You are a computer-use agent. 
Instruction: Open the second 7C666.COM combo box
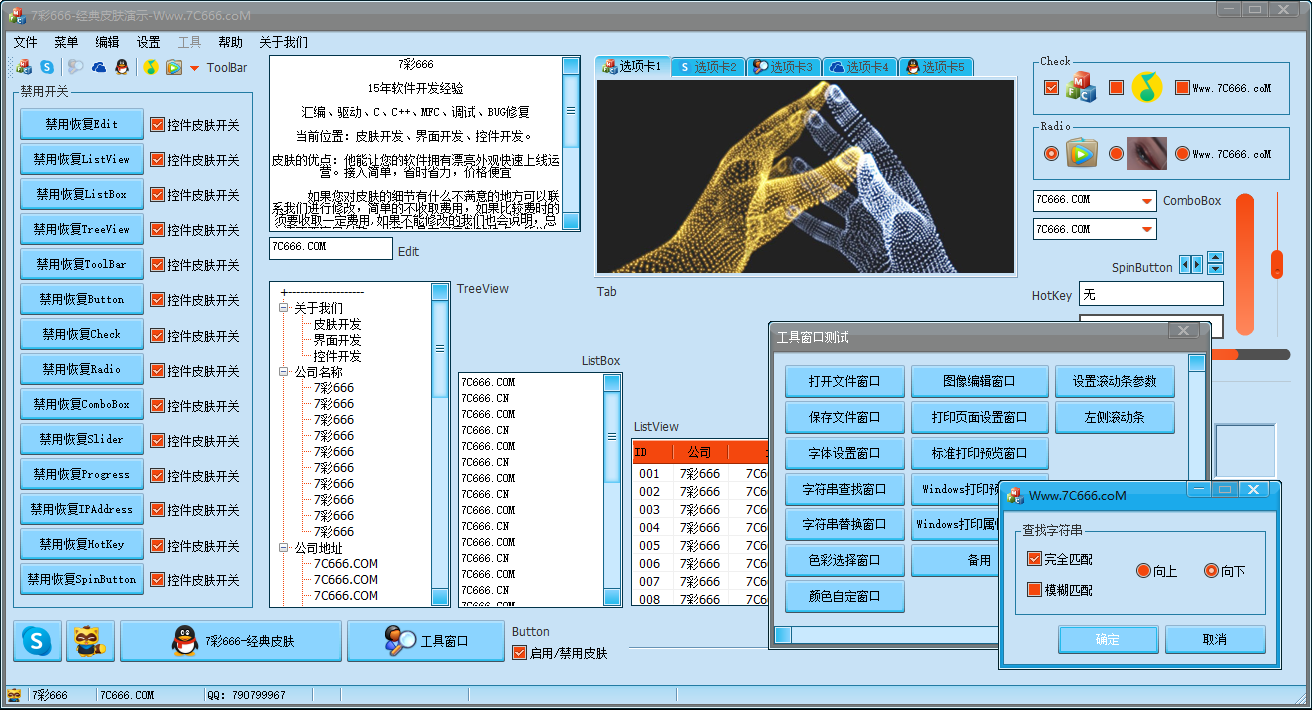1147,230
